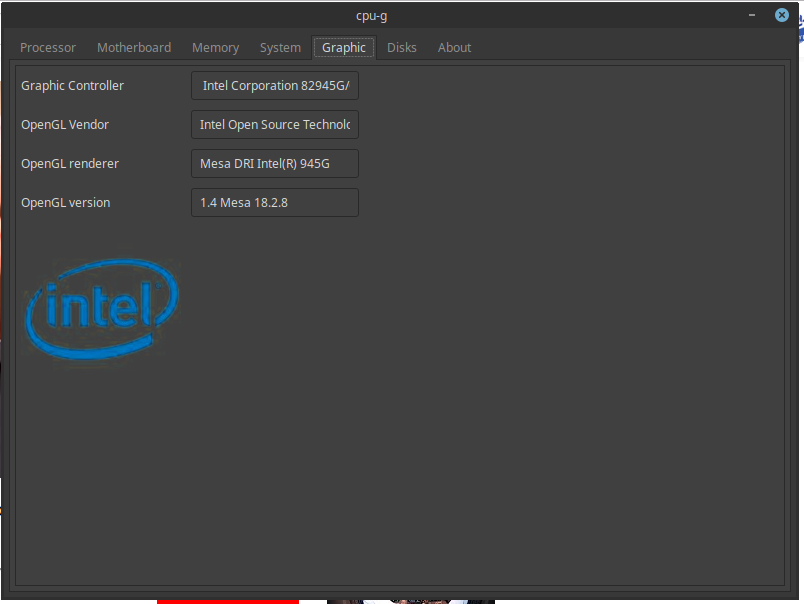The height and width of the screenshot is (604, 804).
Task: Close the cpu-g window
Action: (x=781, y=15)
